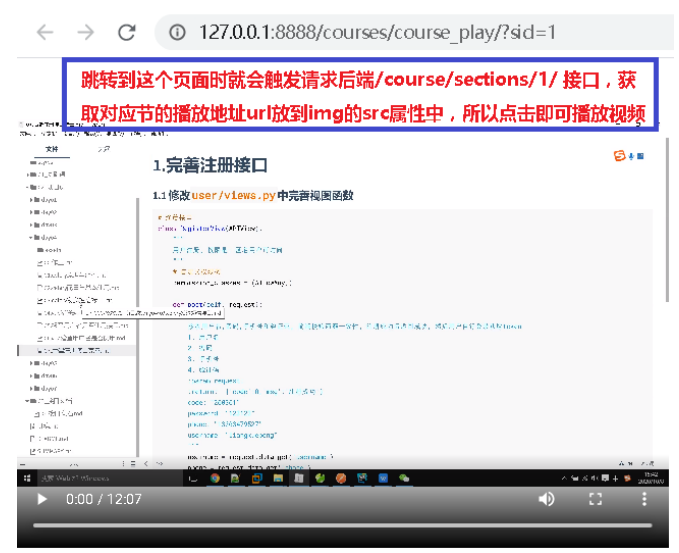View site information icon beside the URL

tap(178, 32)
